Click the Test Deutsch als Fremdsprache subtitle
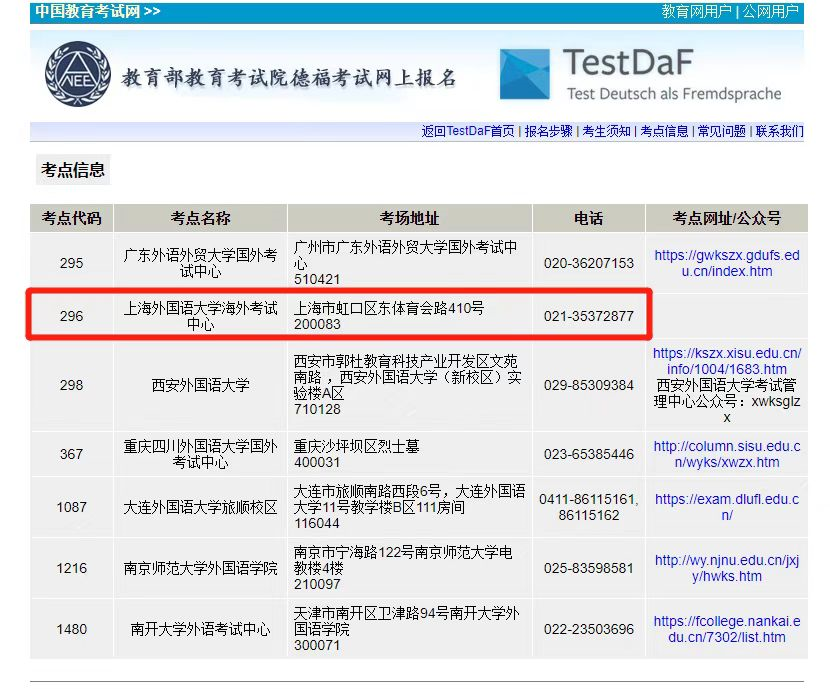 [674, 94]
